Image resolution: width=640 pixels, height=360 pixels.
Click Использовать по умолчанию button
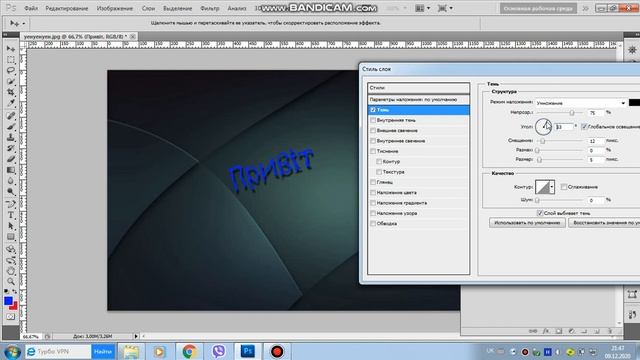coord(527,223)
